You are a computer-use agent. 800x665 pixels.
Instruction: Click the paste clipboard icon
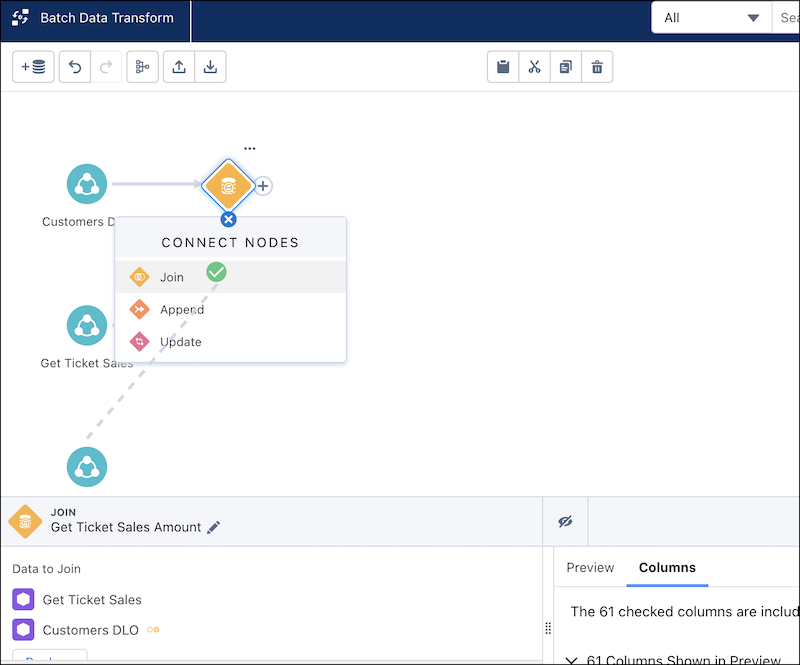503,67
